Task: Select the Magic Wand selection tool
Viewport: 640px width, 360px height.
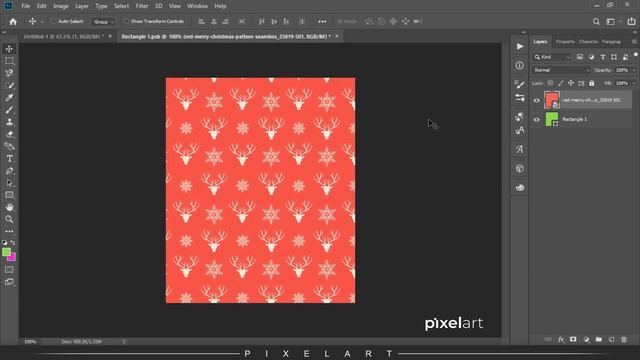Action: tap(9, 85)
